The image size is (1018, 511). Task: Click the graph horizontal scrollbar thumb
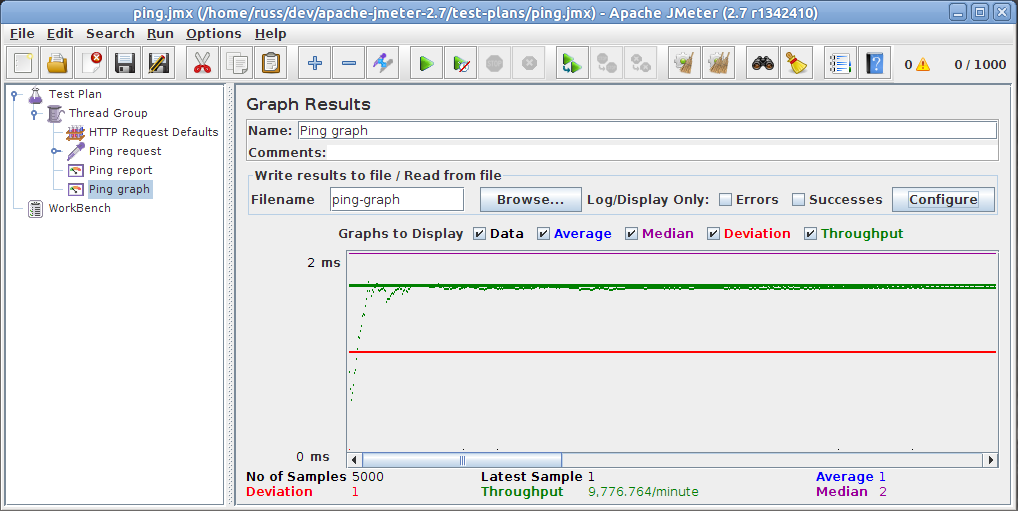[x=462, y=460]
